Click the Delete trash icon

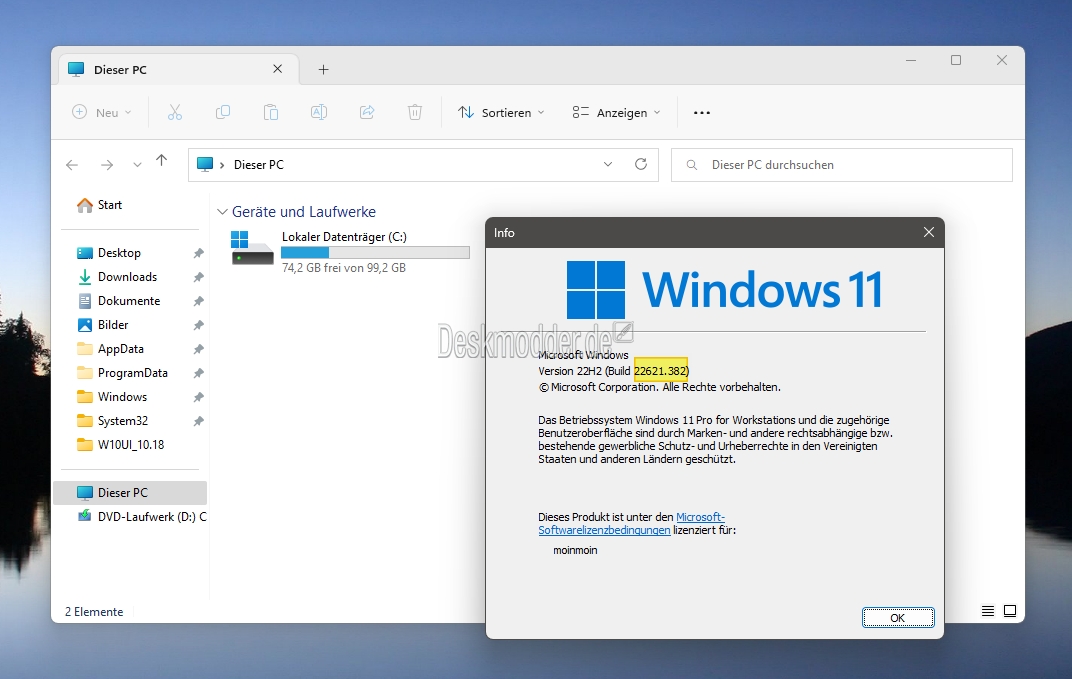point(415,112)
